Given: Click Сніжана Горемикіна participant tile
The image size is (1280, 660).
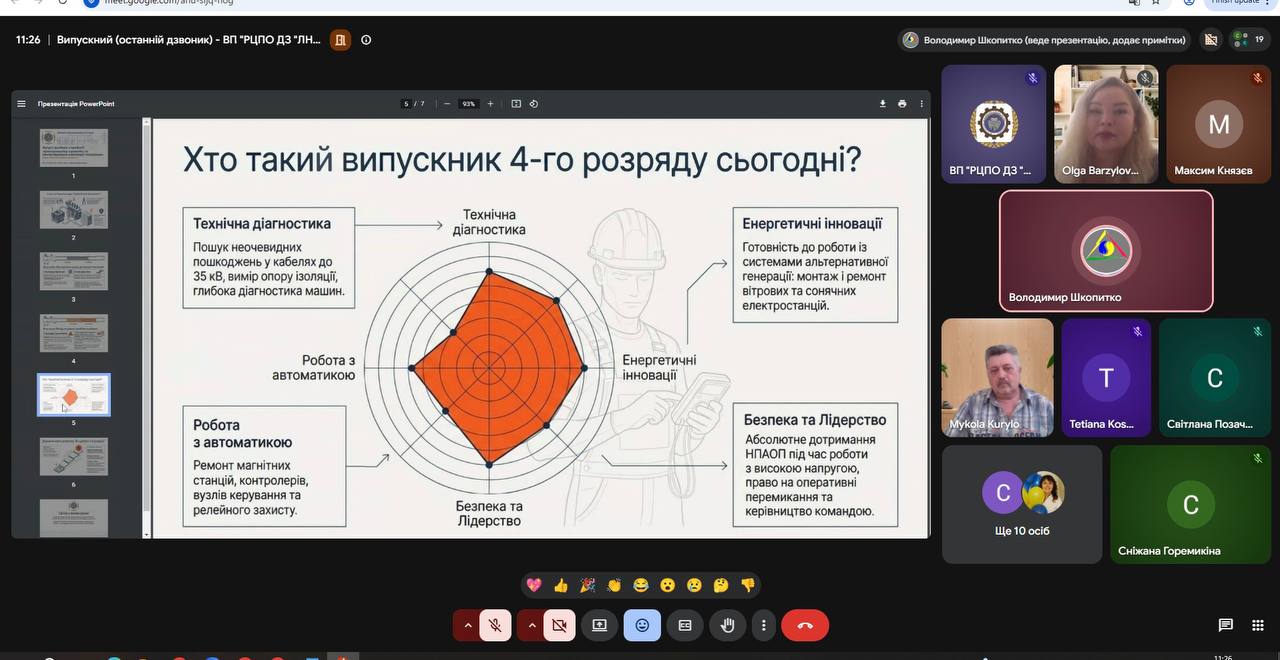Looking at the screenshot, I should click(x=1190, y=504).
